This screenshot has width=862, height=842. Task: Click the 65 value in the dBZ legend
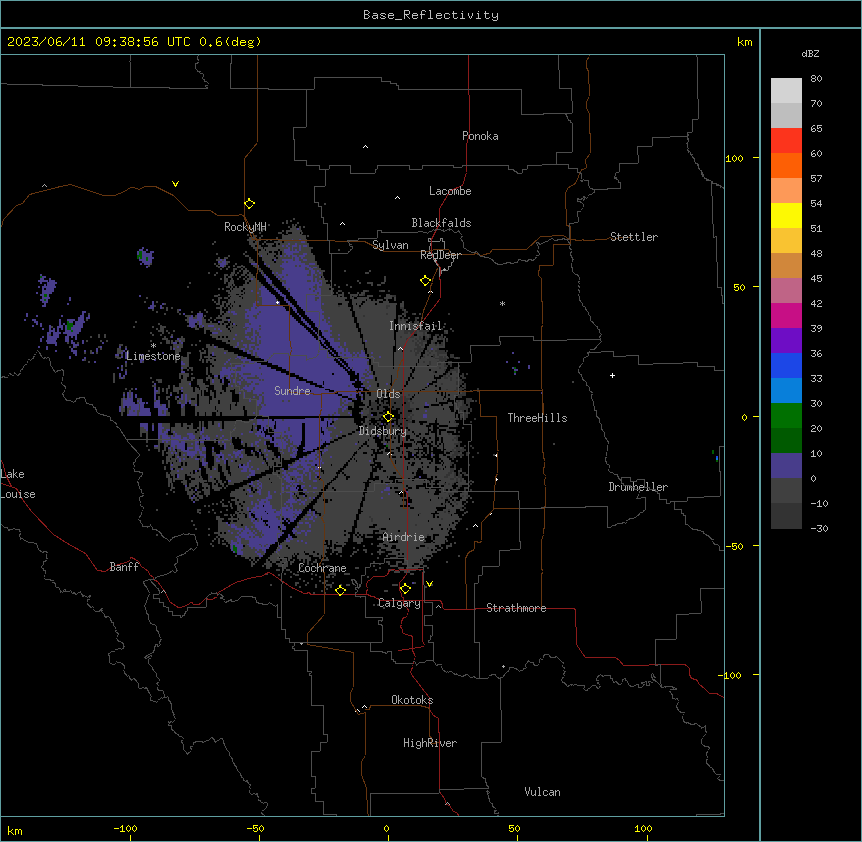816,129
